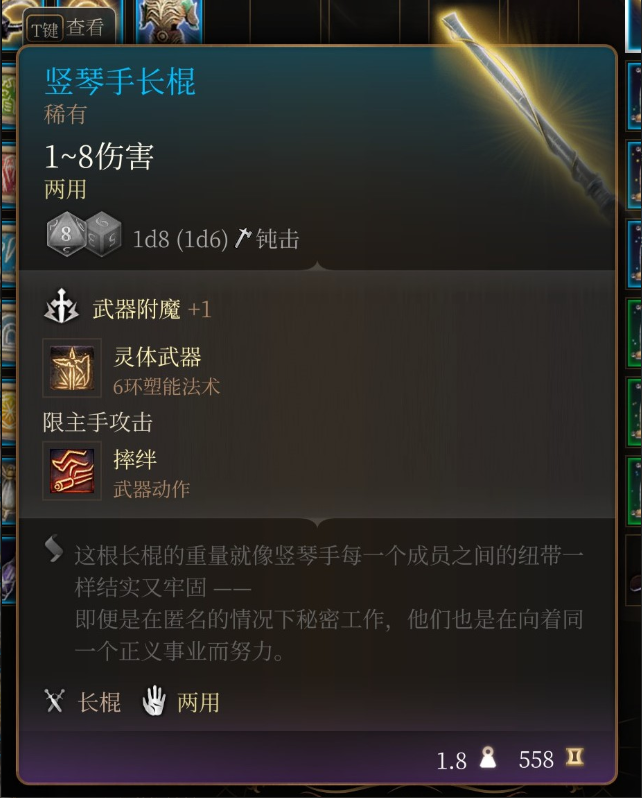
Task: Click the crossed swords 长棍 weapon type icon
Action: 54,701
